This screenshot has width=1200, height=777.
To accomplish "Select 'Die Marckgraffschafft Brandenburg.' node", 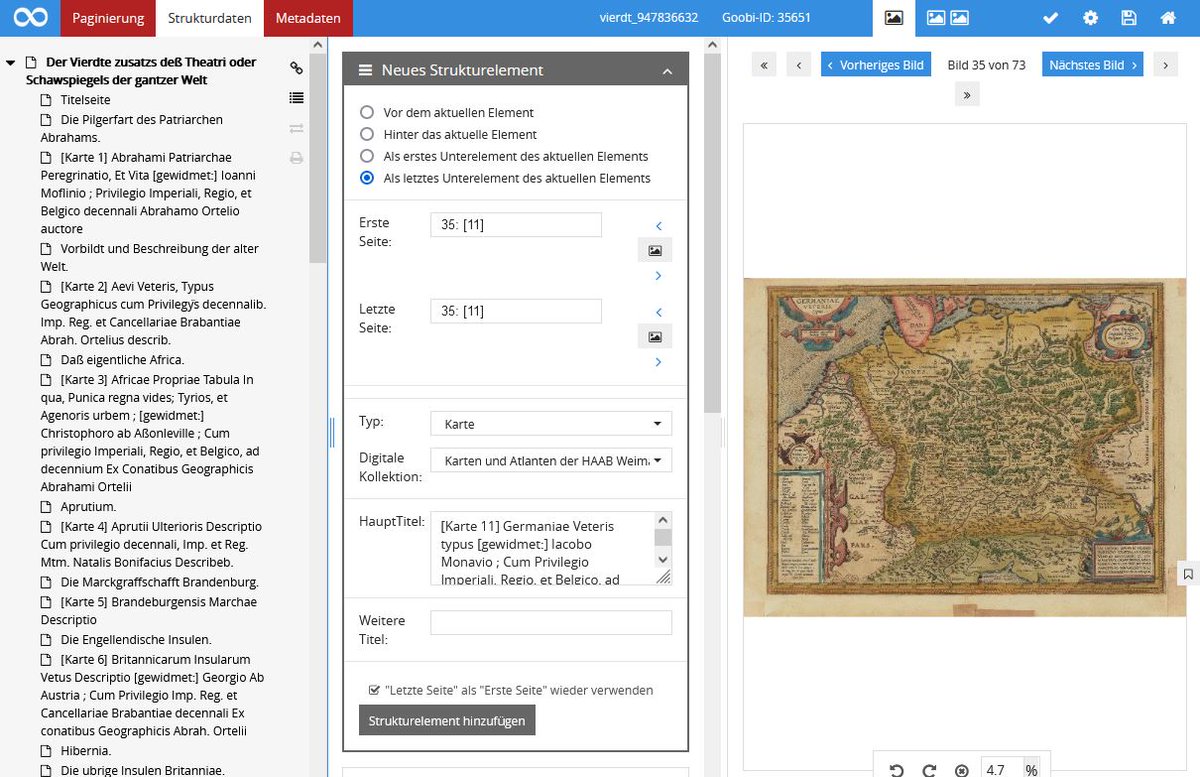I will [159, 582].
